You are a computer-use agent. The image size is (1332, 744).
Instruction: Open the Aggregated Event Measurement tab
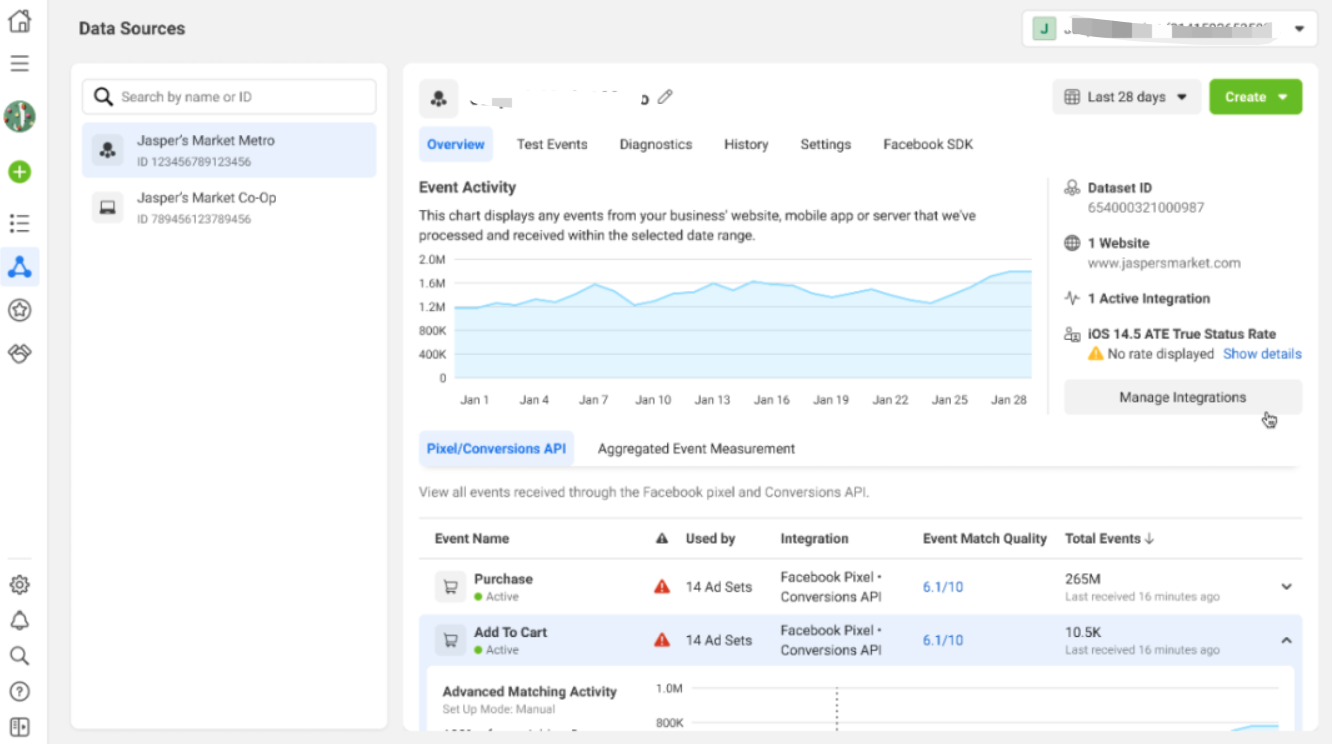[696, 449]
